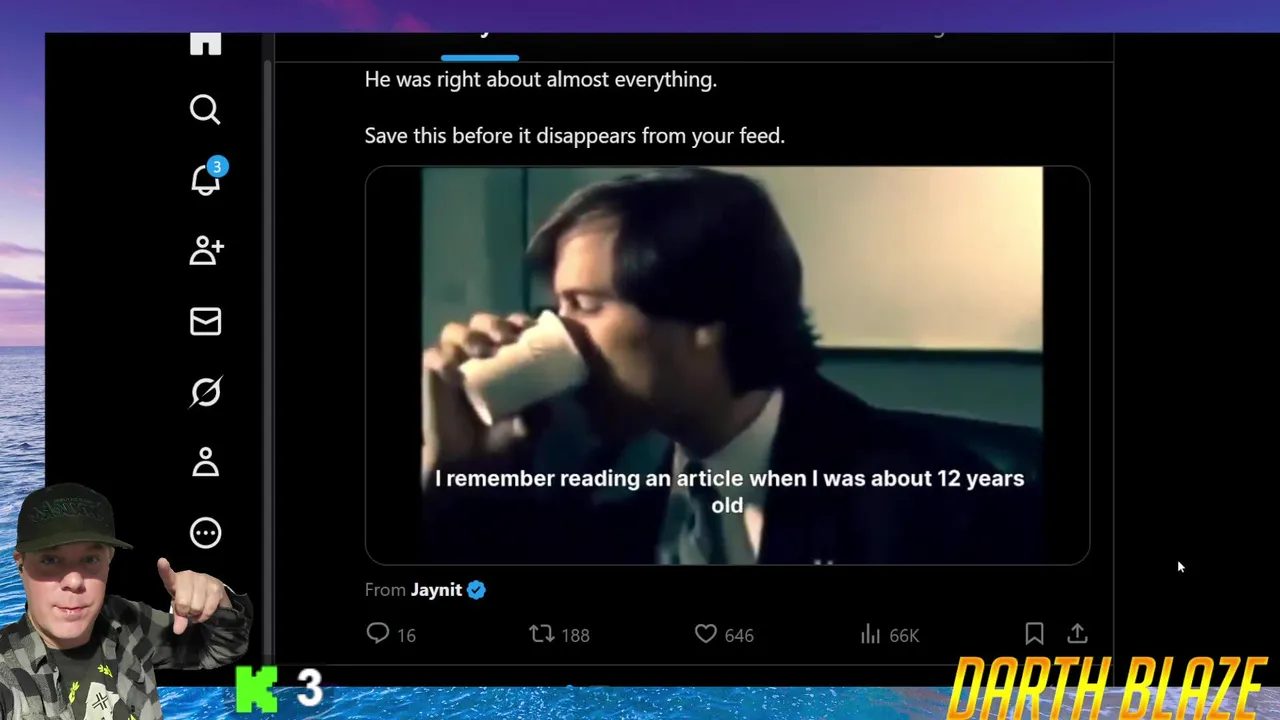Screen dimensions: 1280x720
Task: Open the Messages envelope icon
Action: pos(205,321)
